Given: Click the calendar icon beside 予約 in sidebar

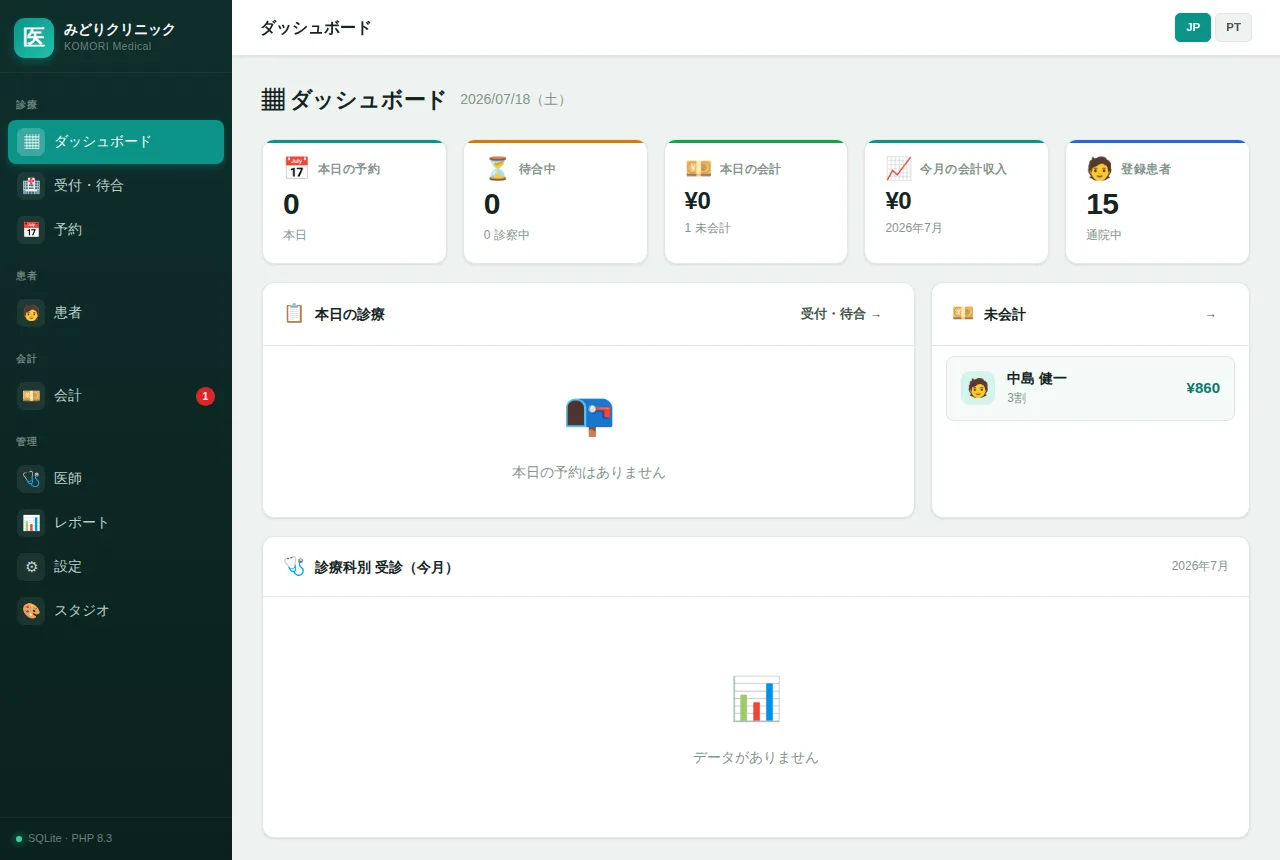Looking at the screenshot, I should coord(31,230).
